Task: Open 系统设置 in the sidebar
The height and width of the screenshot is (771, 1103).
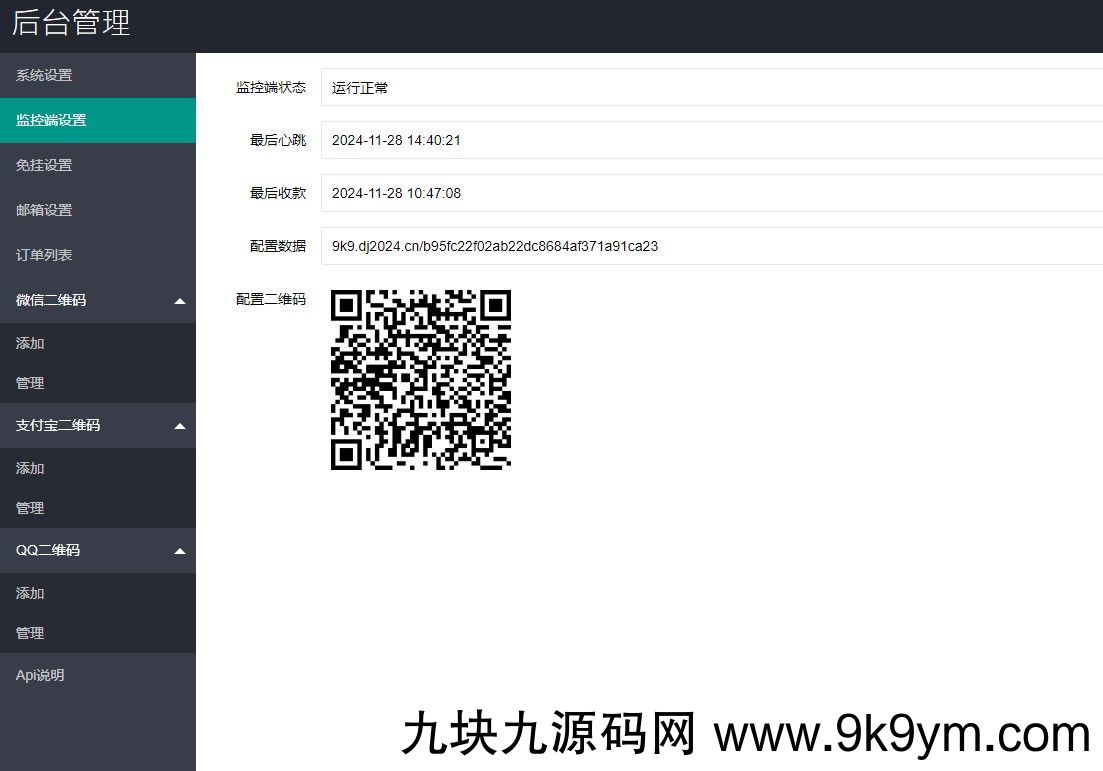Action: click(98, 75)
